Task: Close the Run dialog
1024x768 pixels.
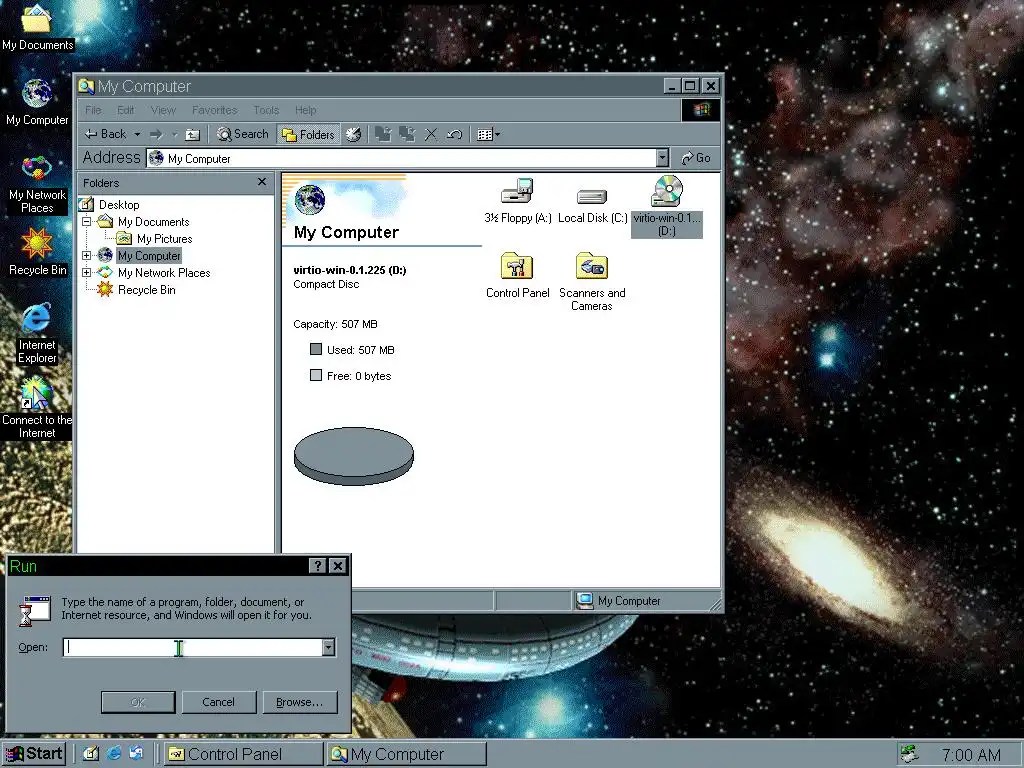Action: 338,566
